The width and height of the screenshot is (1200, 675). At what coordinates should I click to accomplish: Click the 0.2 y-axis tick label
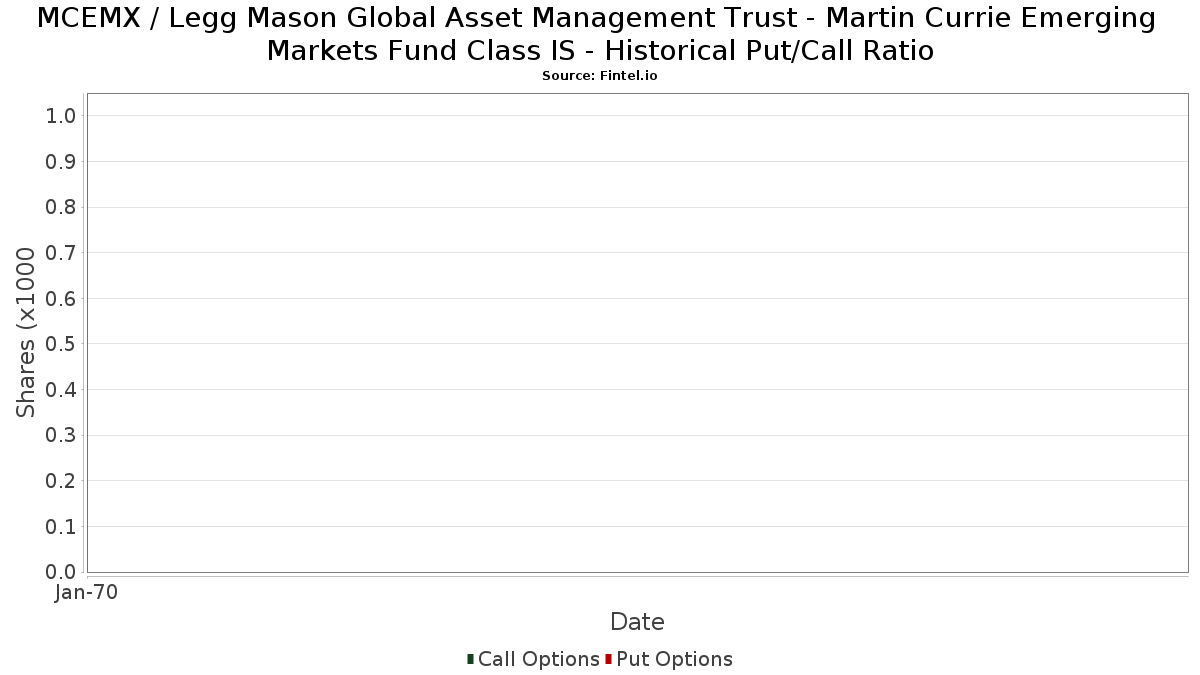click(61, 481)
